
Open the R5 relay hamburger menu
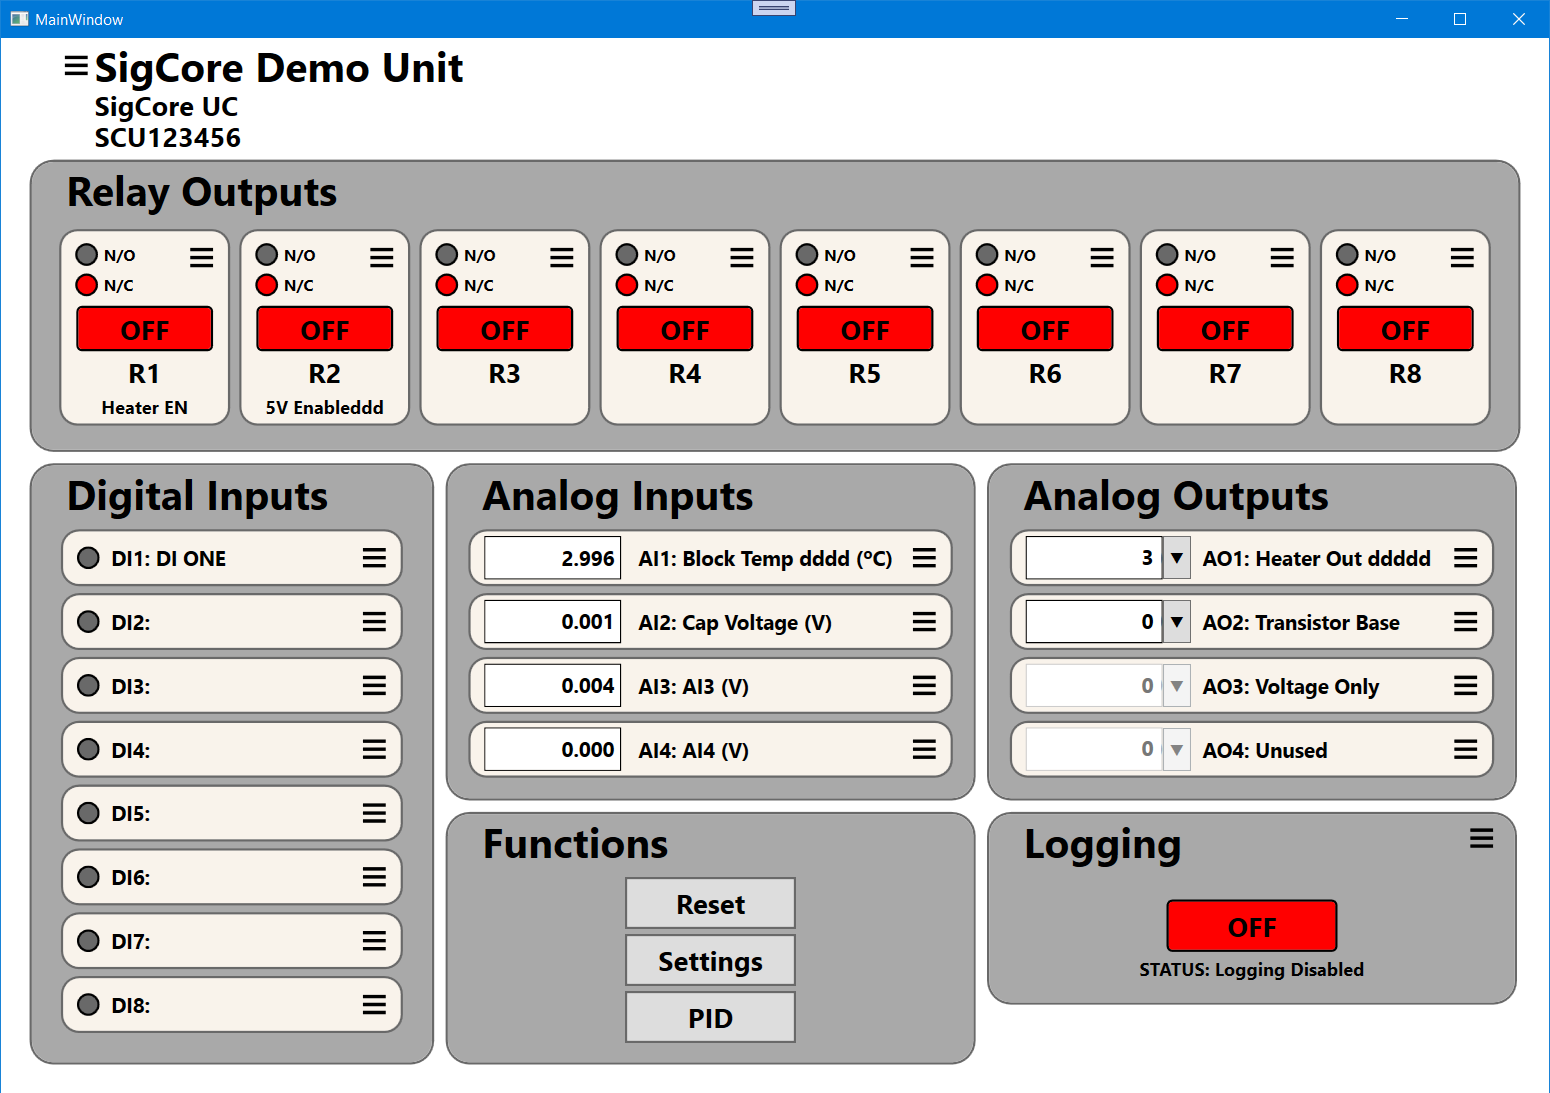(x=921, y=258)
